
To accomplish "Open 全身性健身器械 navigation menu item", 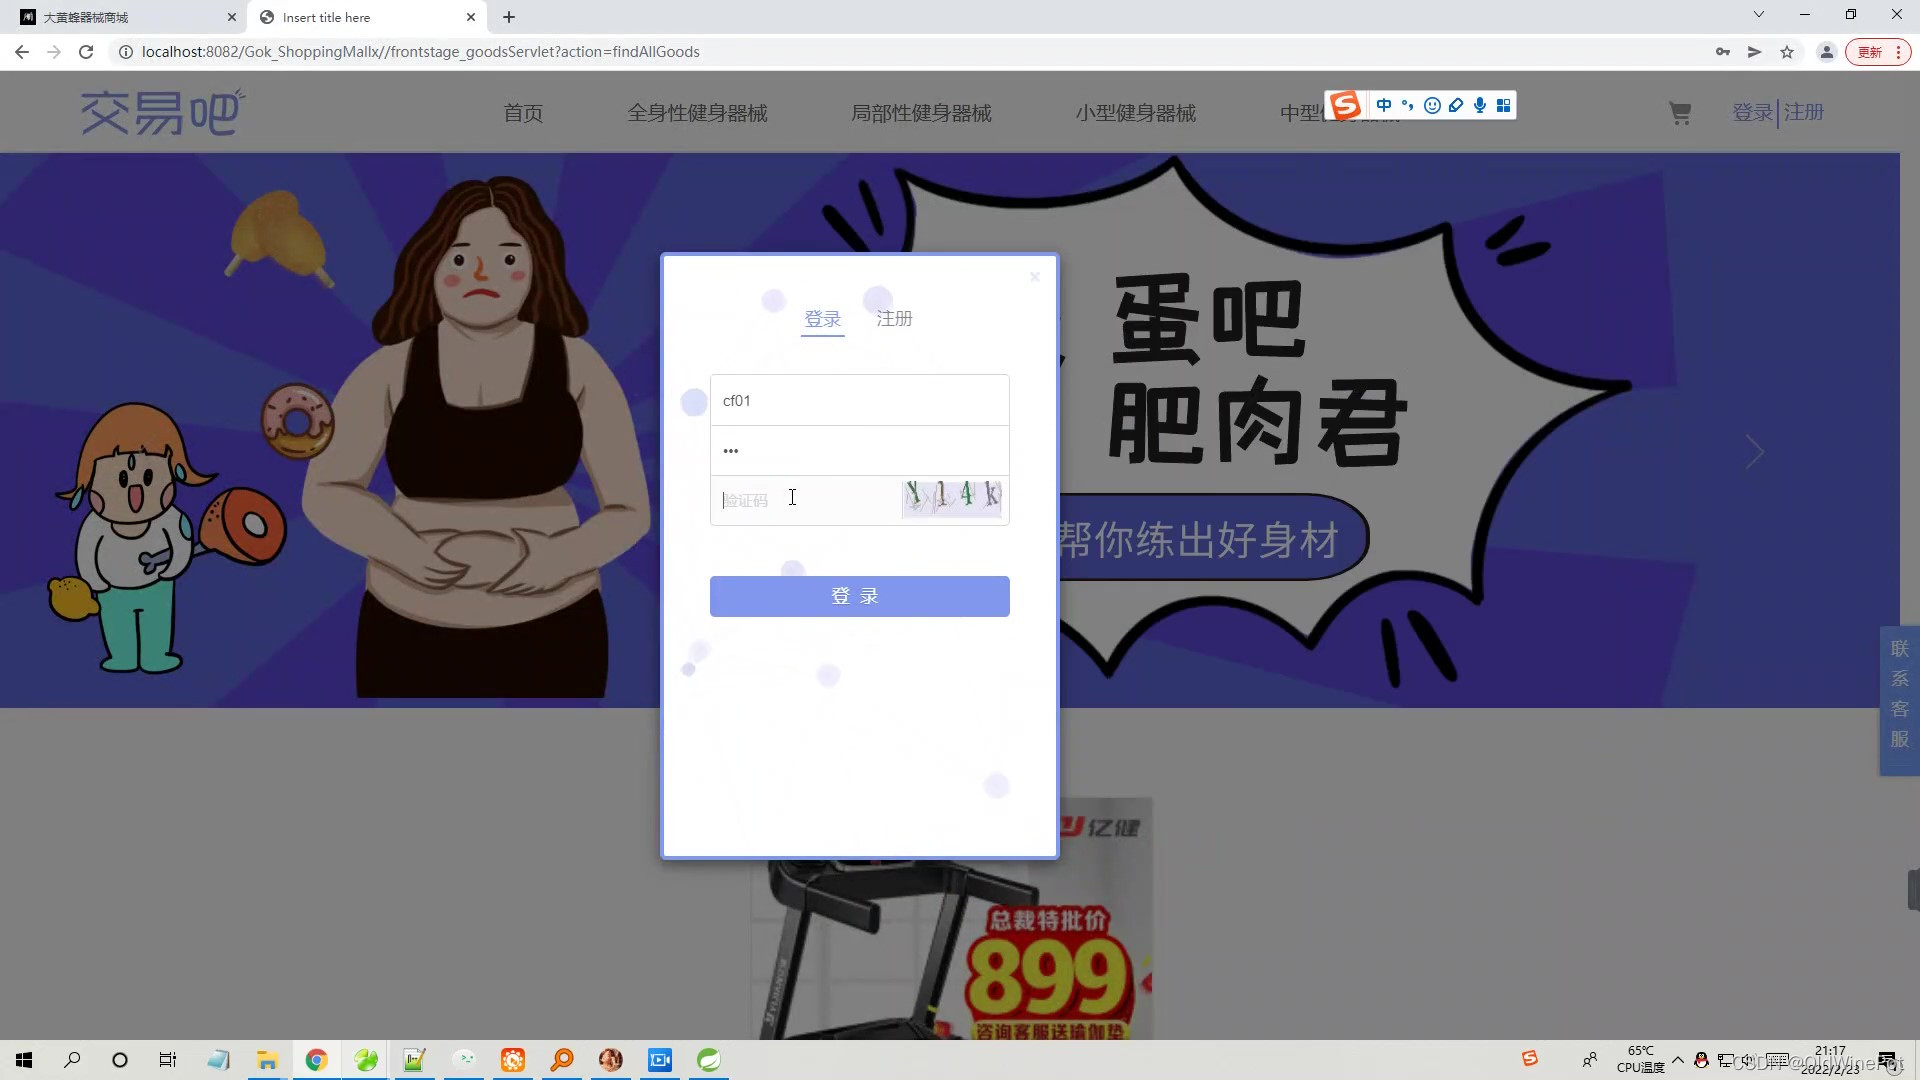I will point(697,113).
